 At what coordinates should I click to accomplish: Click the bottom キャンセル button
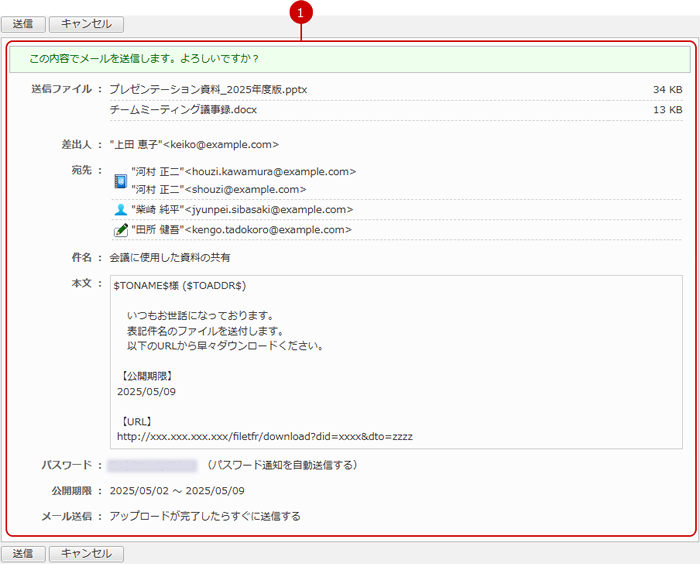[86, 554]
